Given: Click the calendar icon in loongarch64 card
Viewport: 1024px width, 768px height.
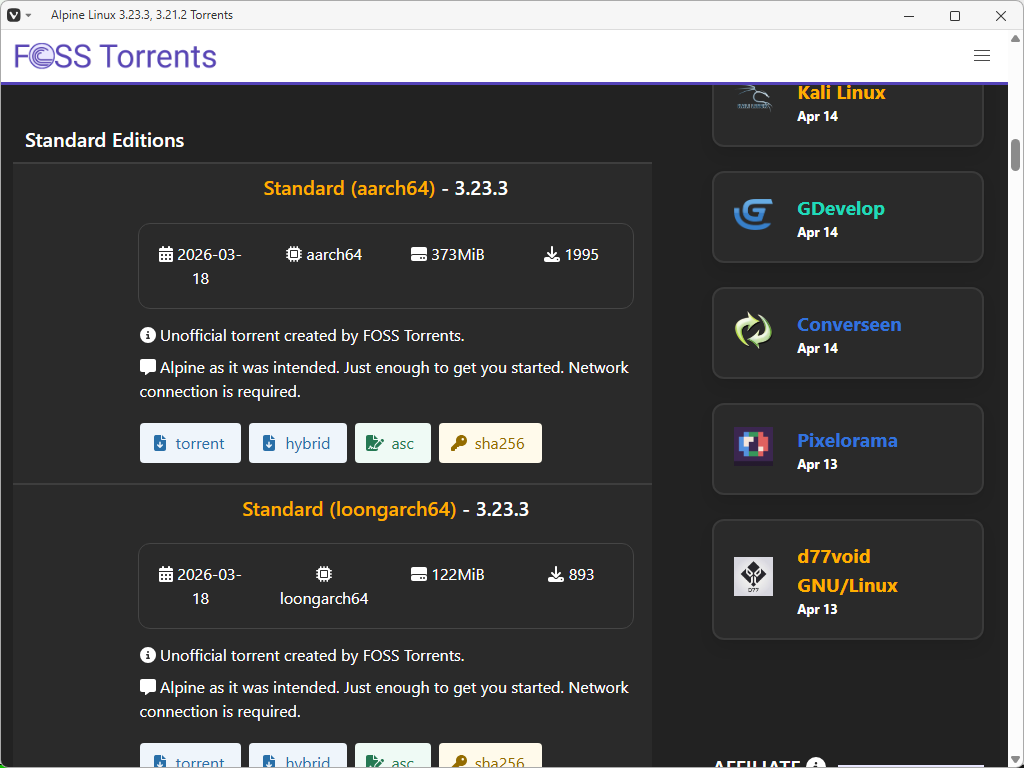Looking at the screenshot, I should (166, 575).
